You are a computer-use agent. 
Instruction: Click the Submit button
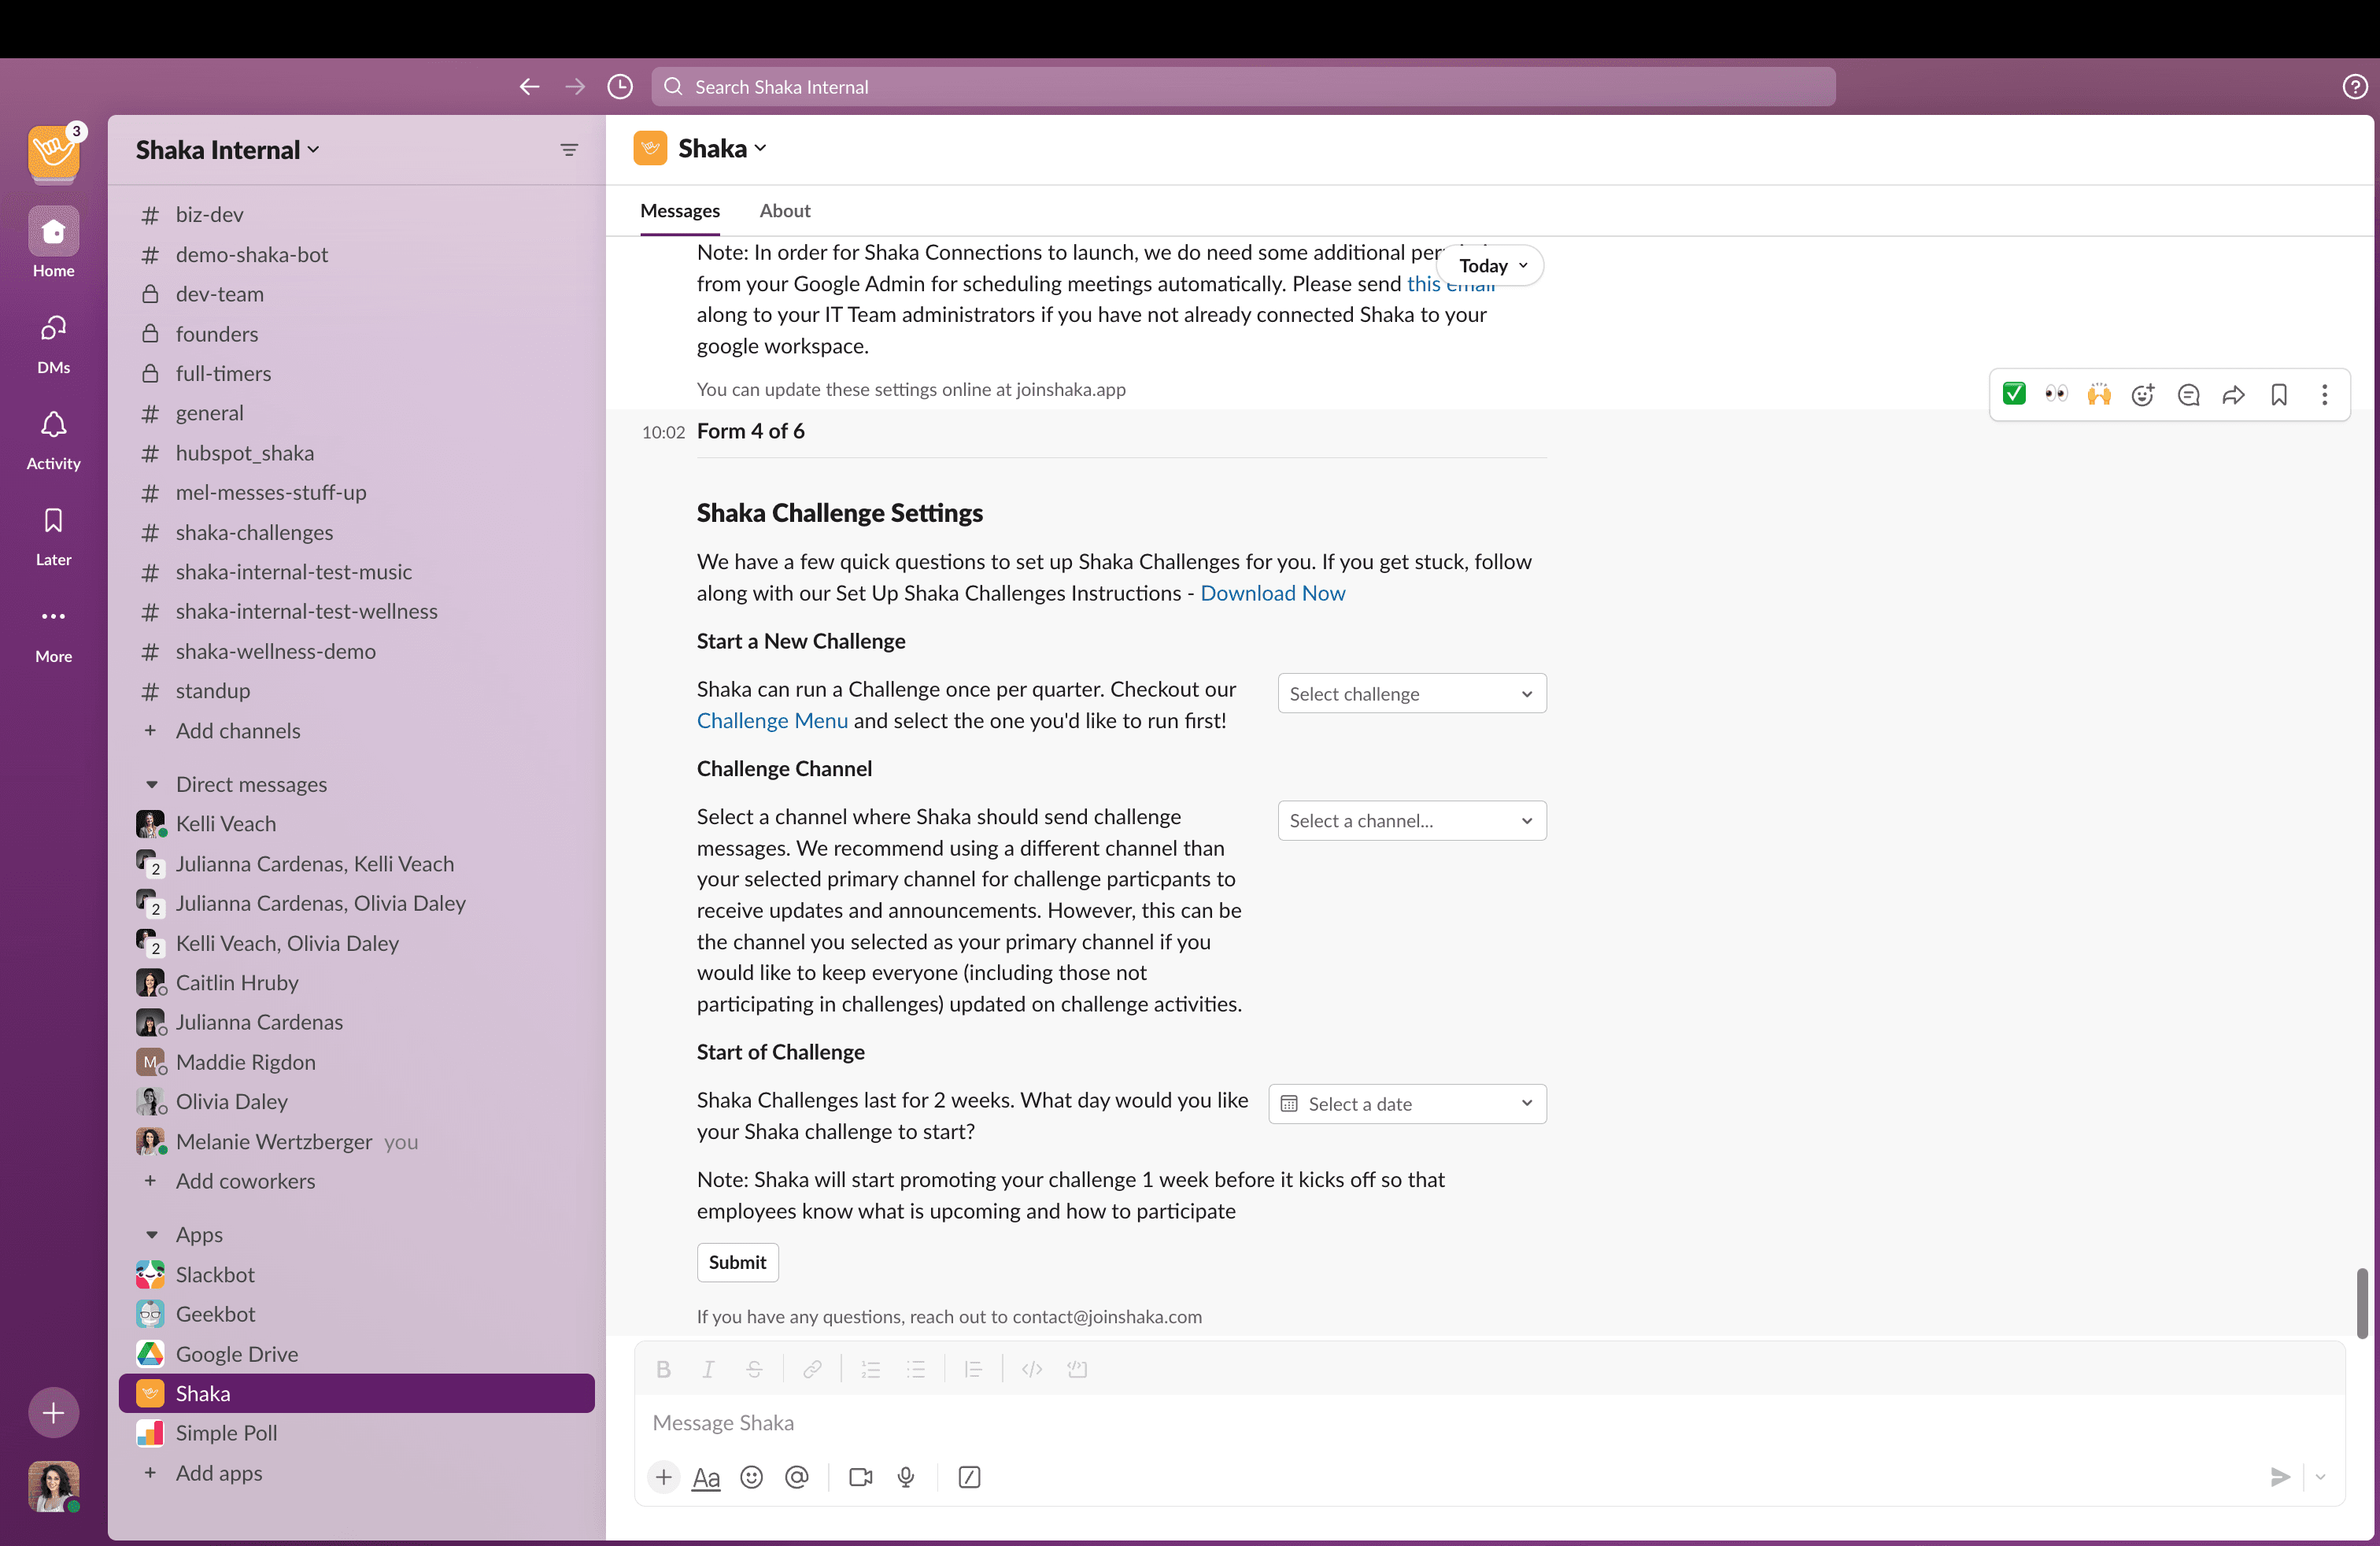737,1262
